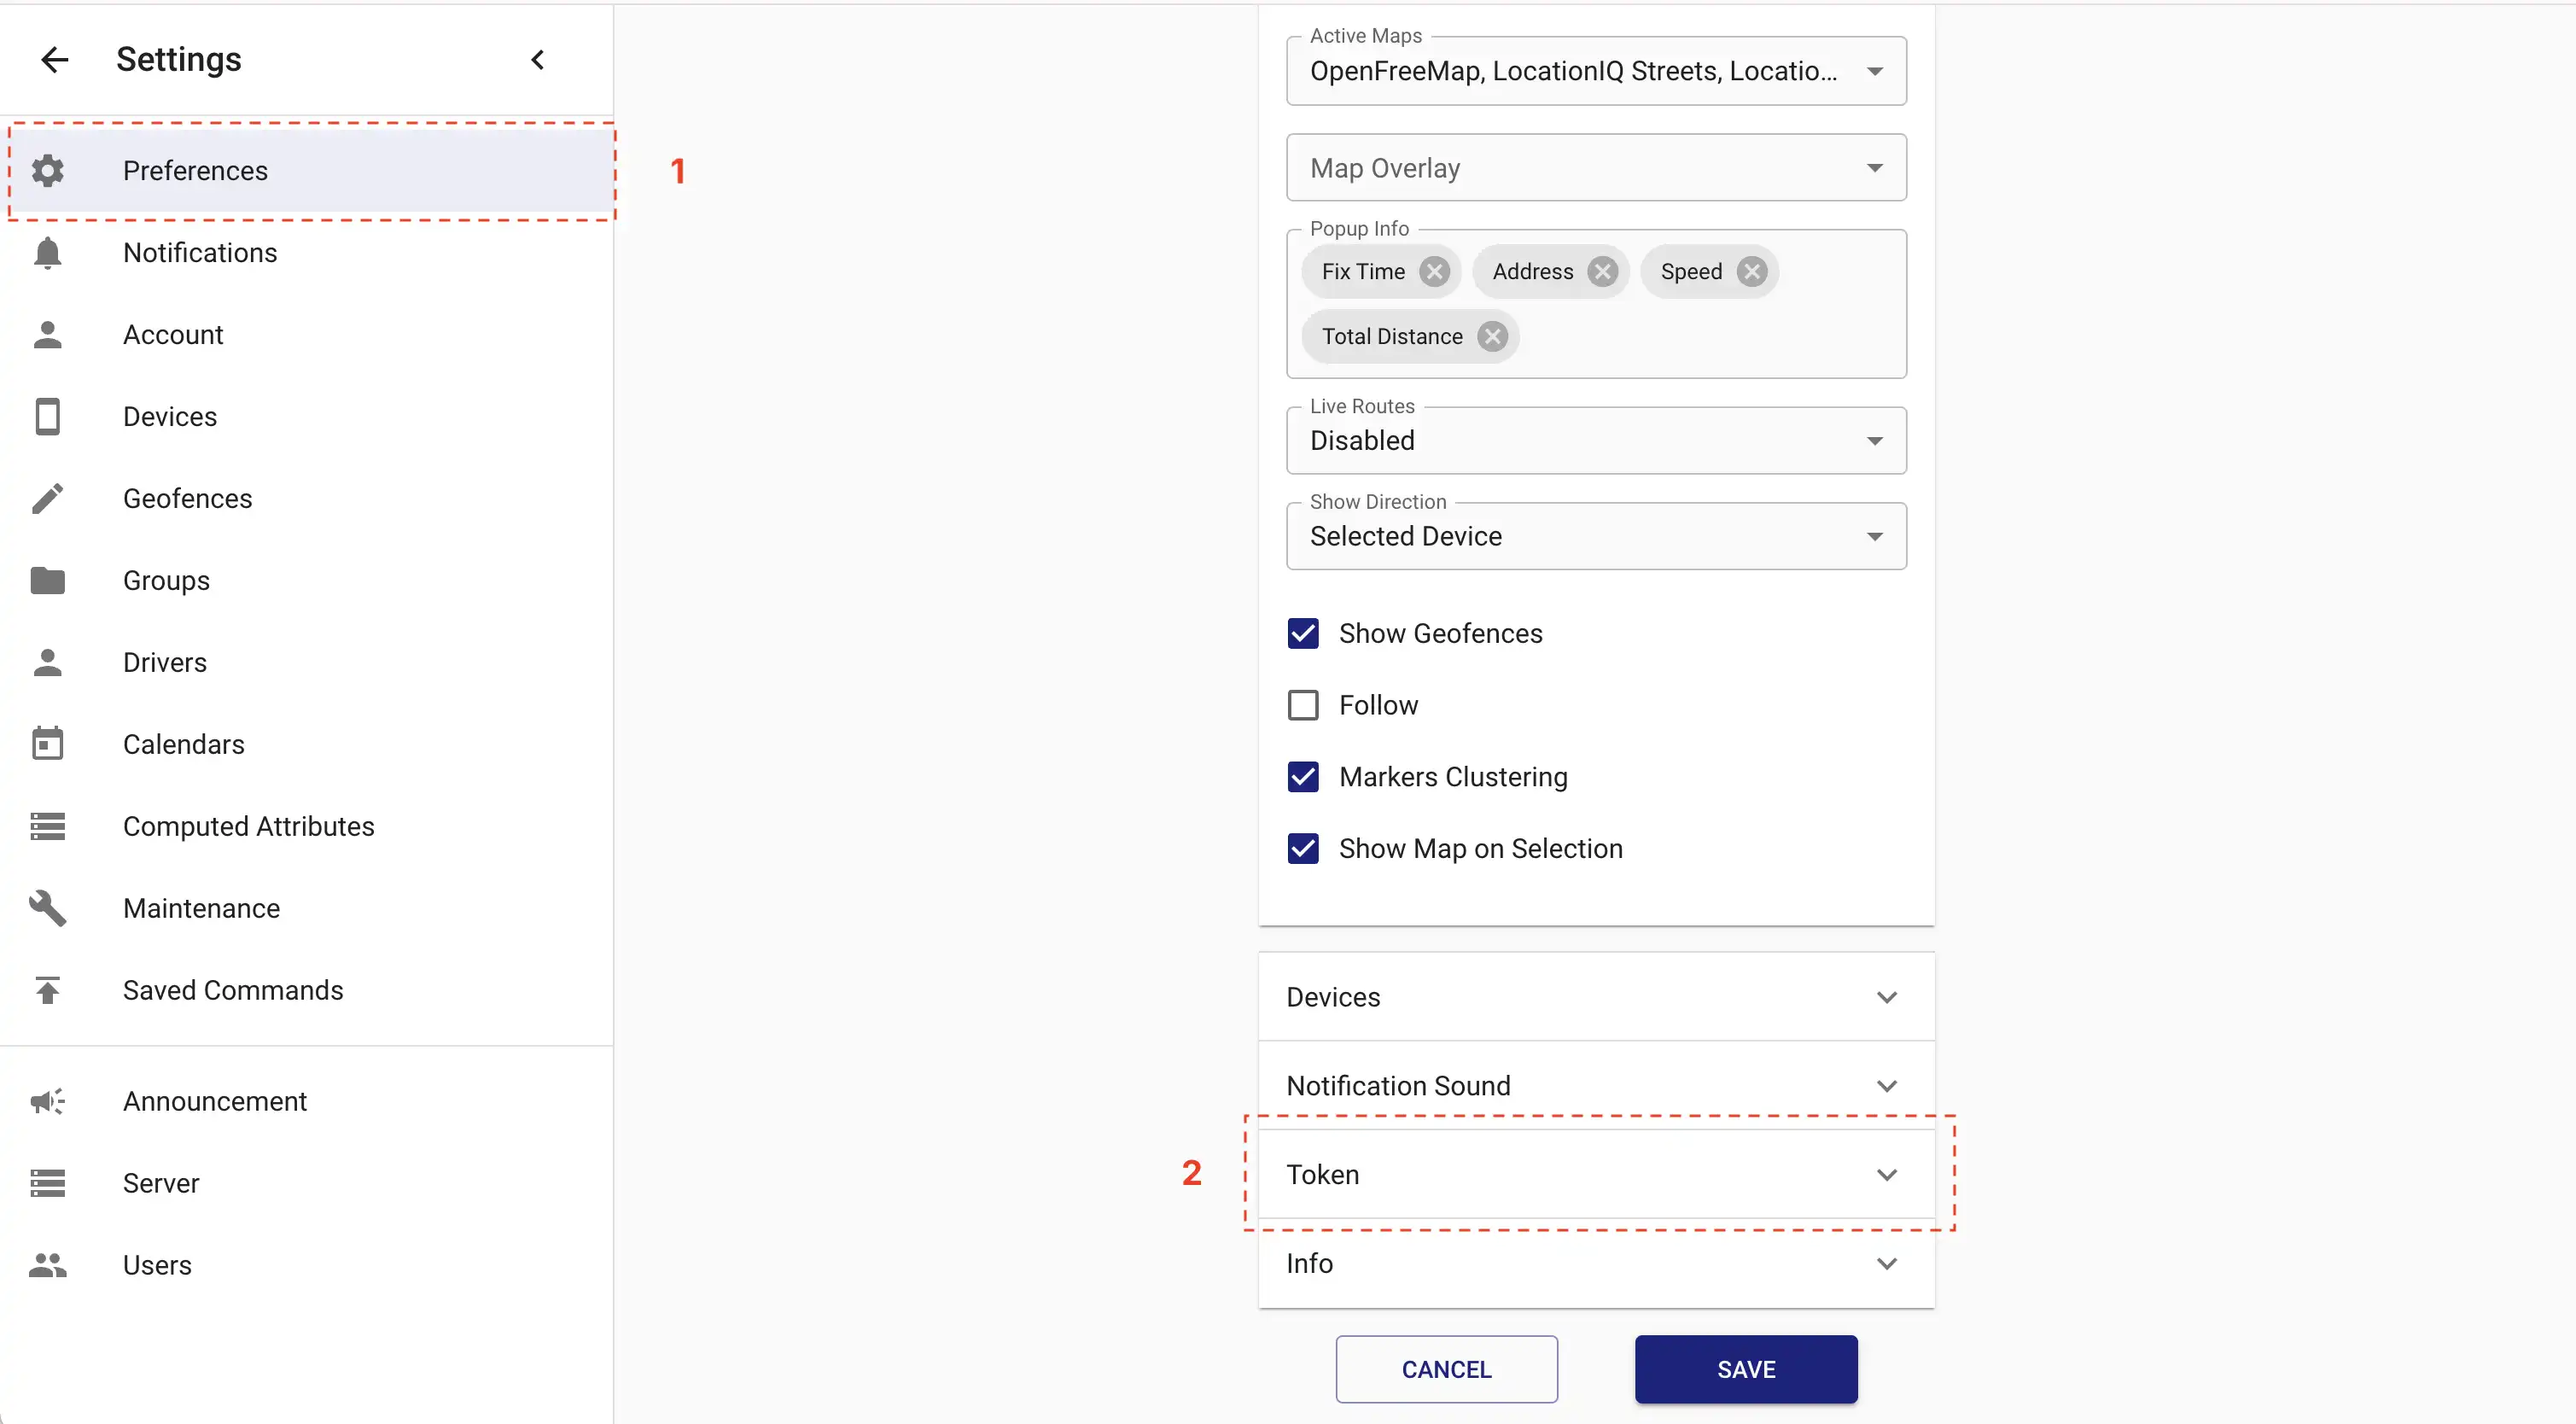Screen dimensions: 2576x1424
Task: Enable the Follow option
Action: coord(1303,705)
